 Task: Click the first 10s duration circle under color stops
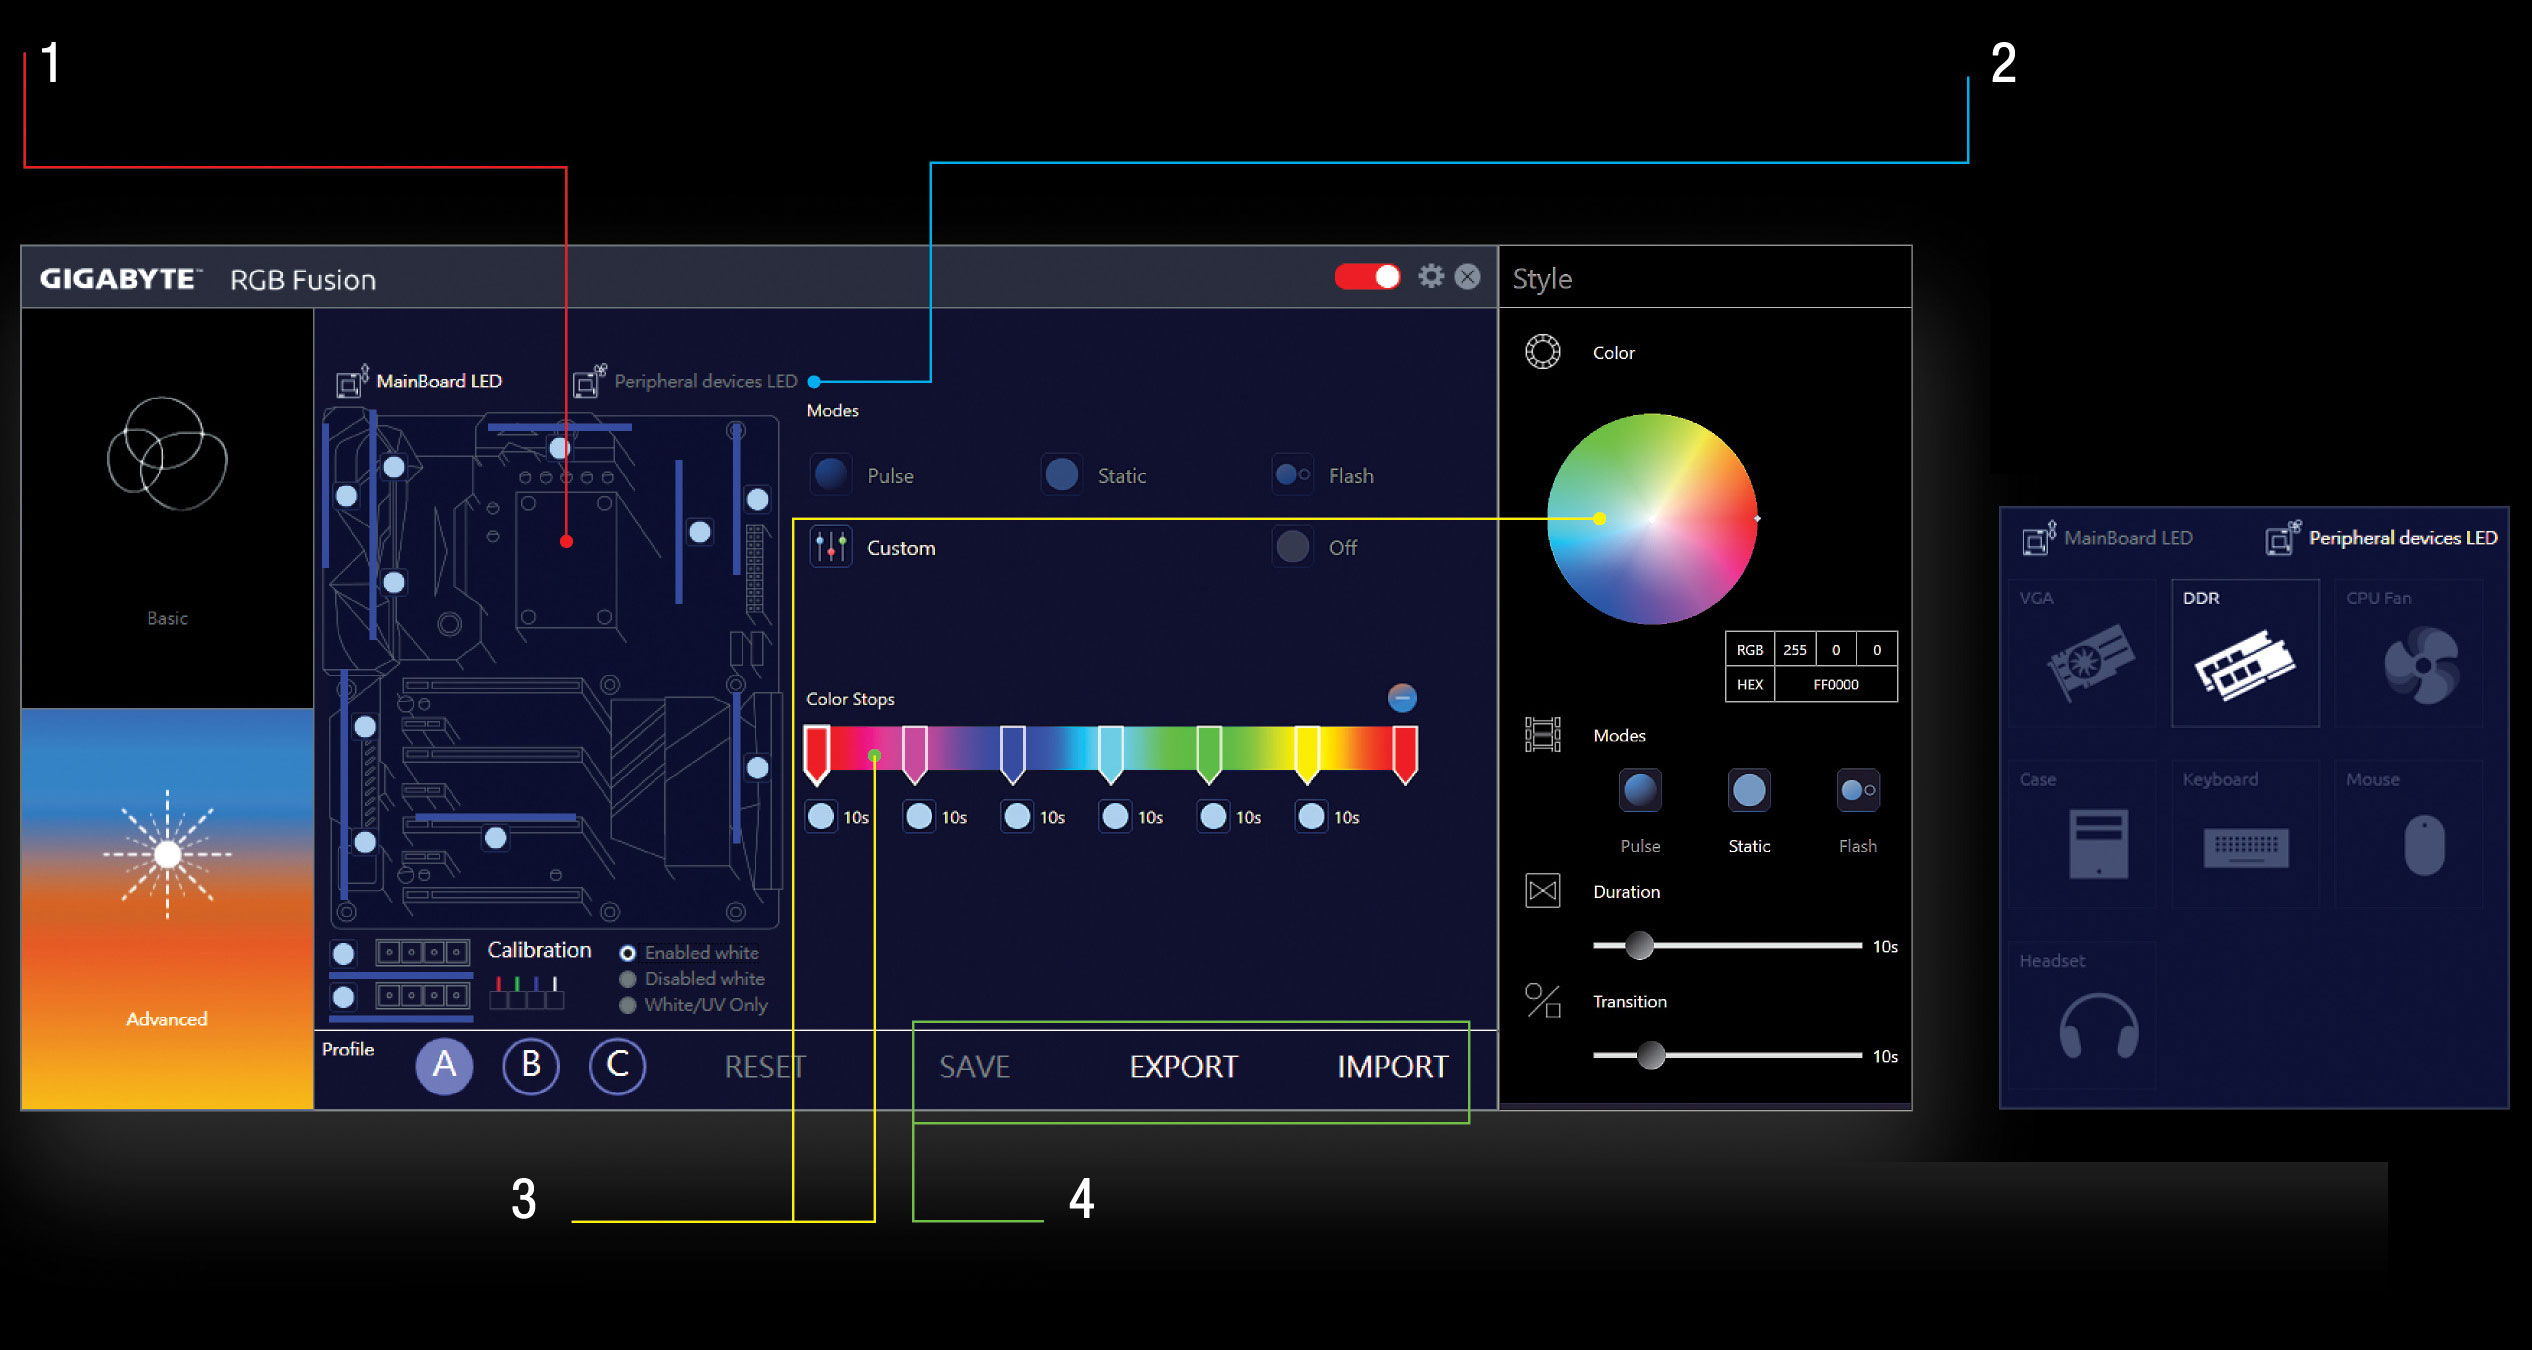[821, 817]
